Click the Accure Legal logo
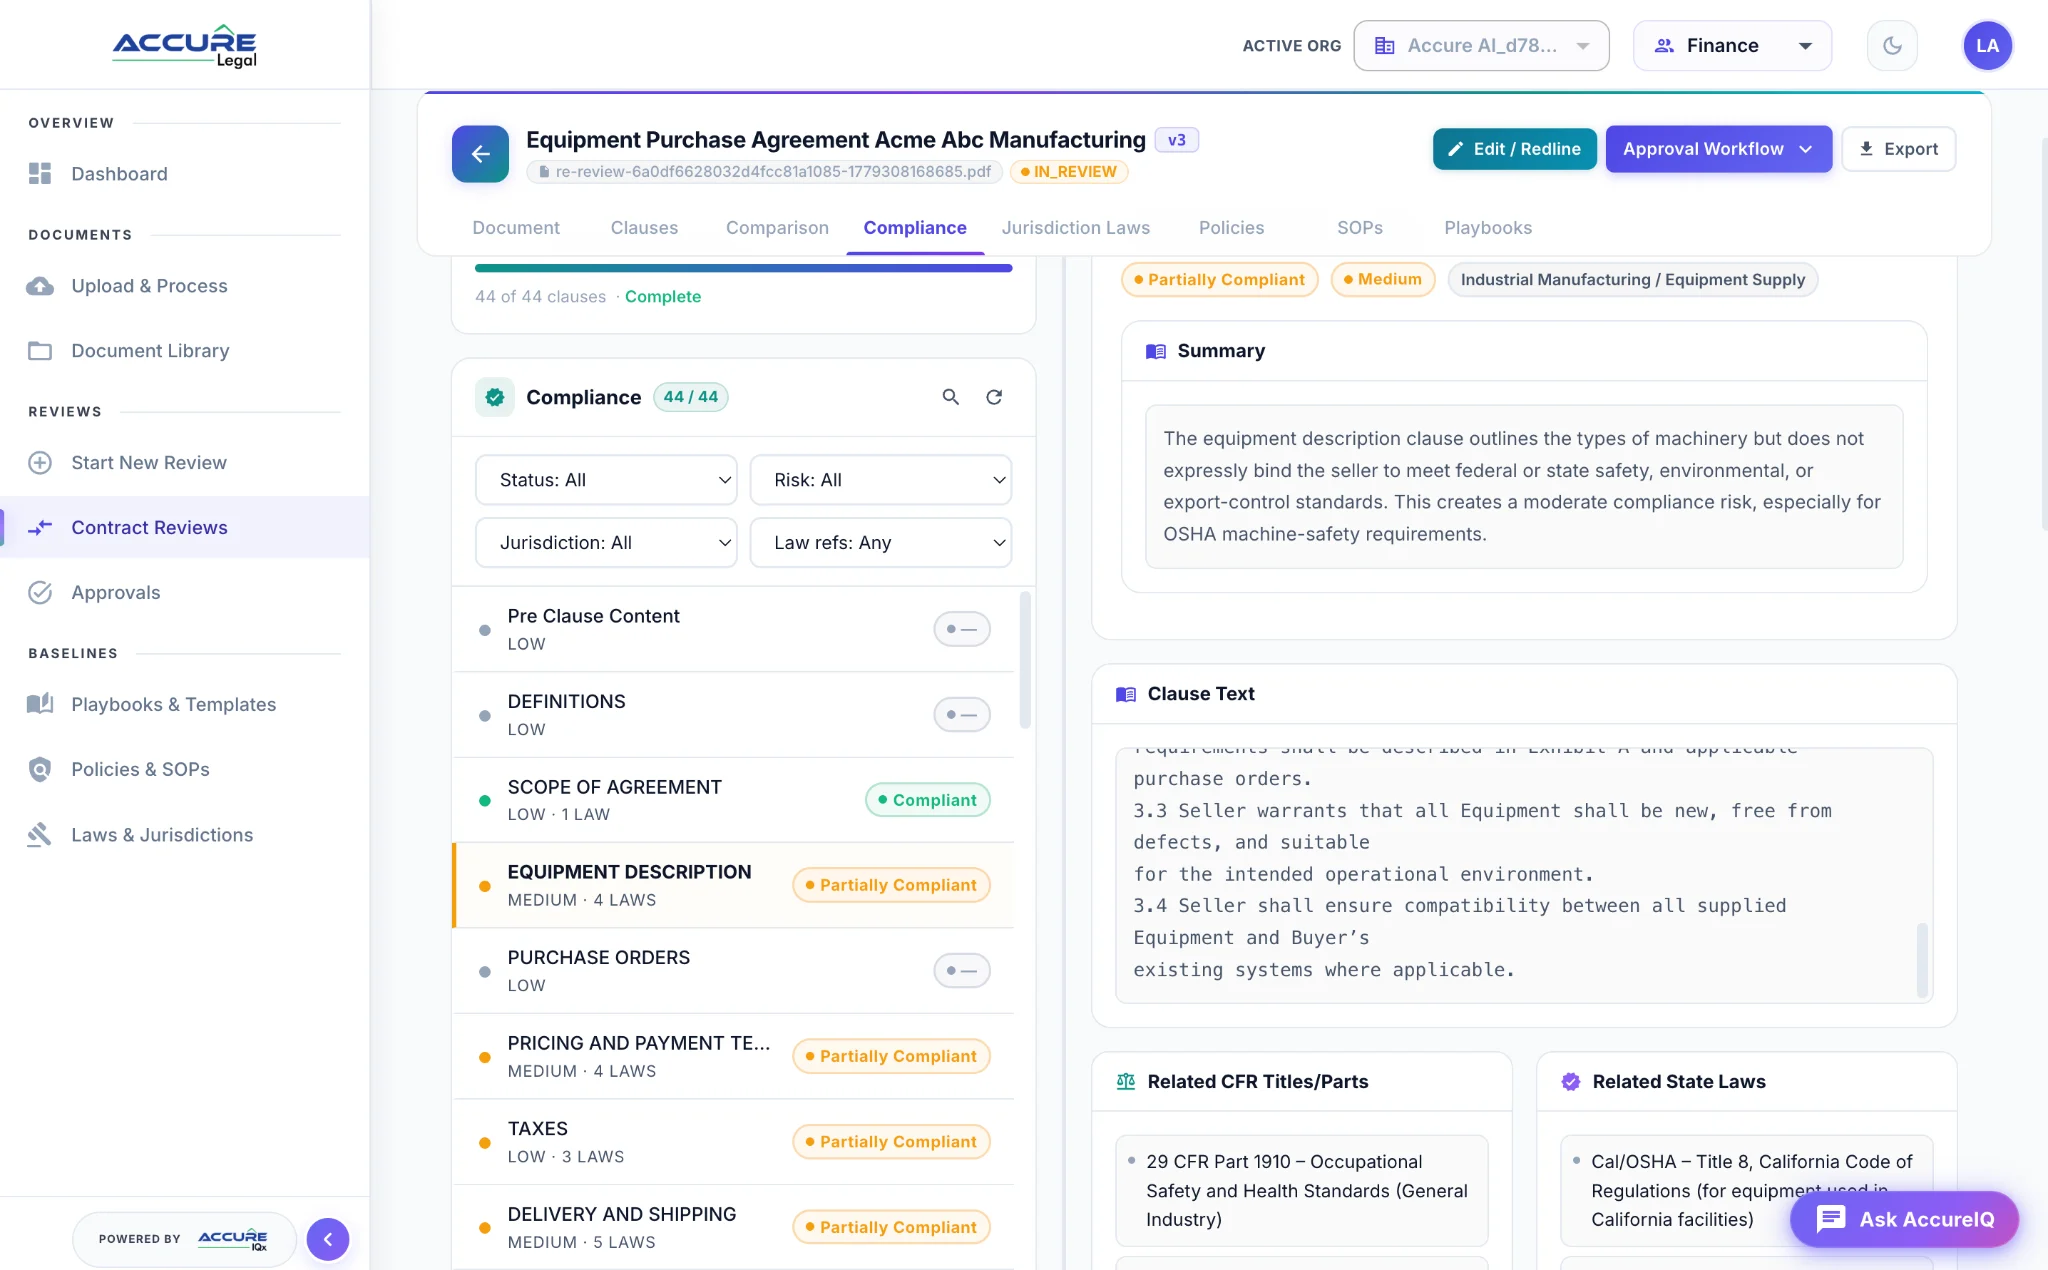The image size is (2048, 1270). 185,46
